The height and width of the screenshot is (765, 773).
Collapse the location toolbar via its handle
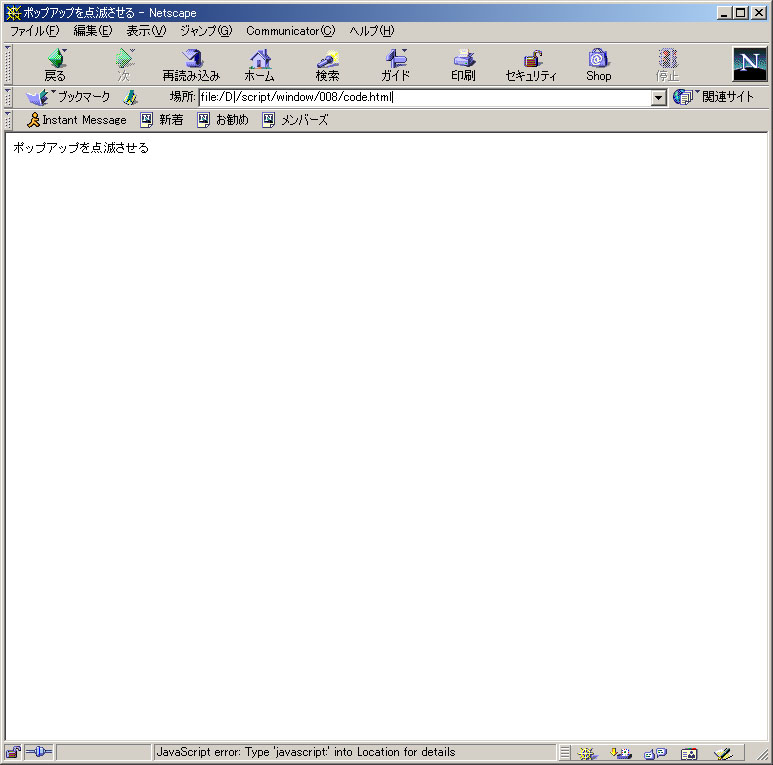[x=8, y=97]
